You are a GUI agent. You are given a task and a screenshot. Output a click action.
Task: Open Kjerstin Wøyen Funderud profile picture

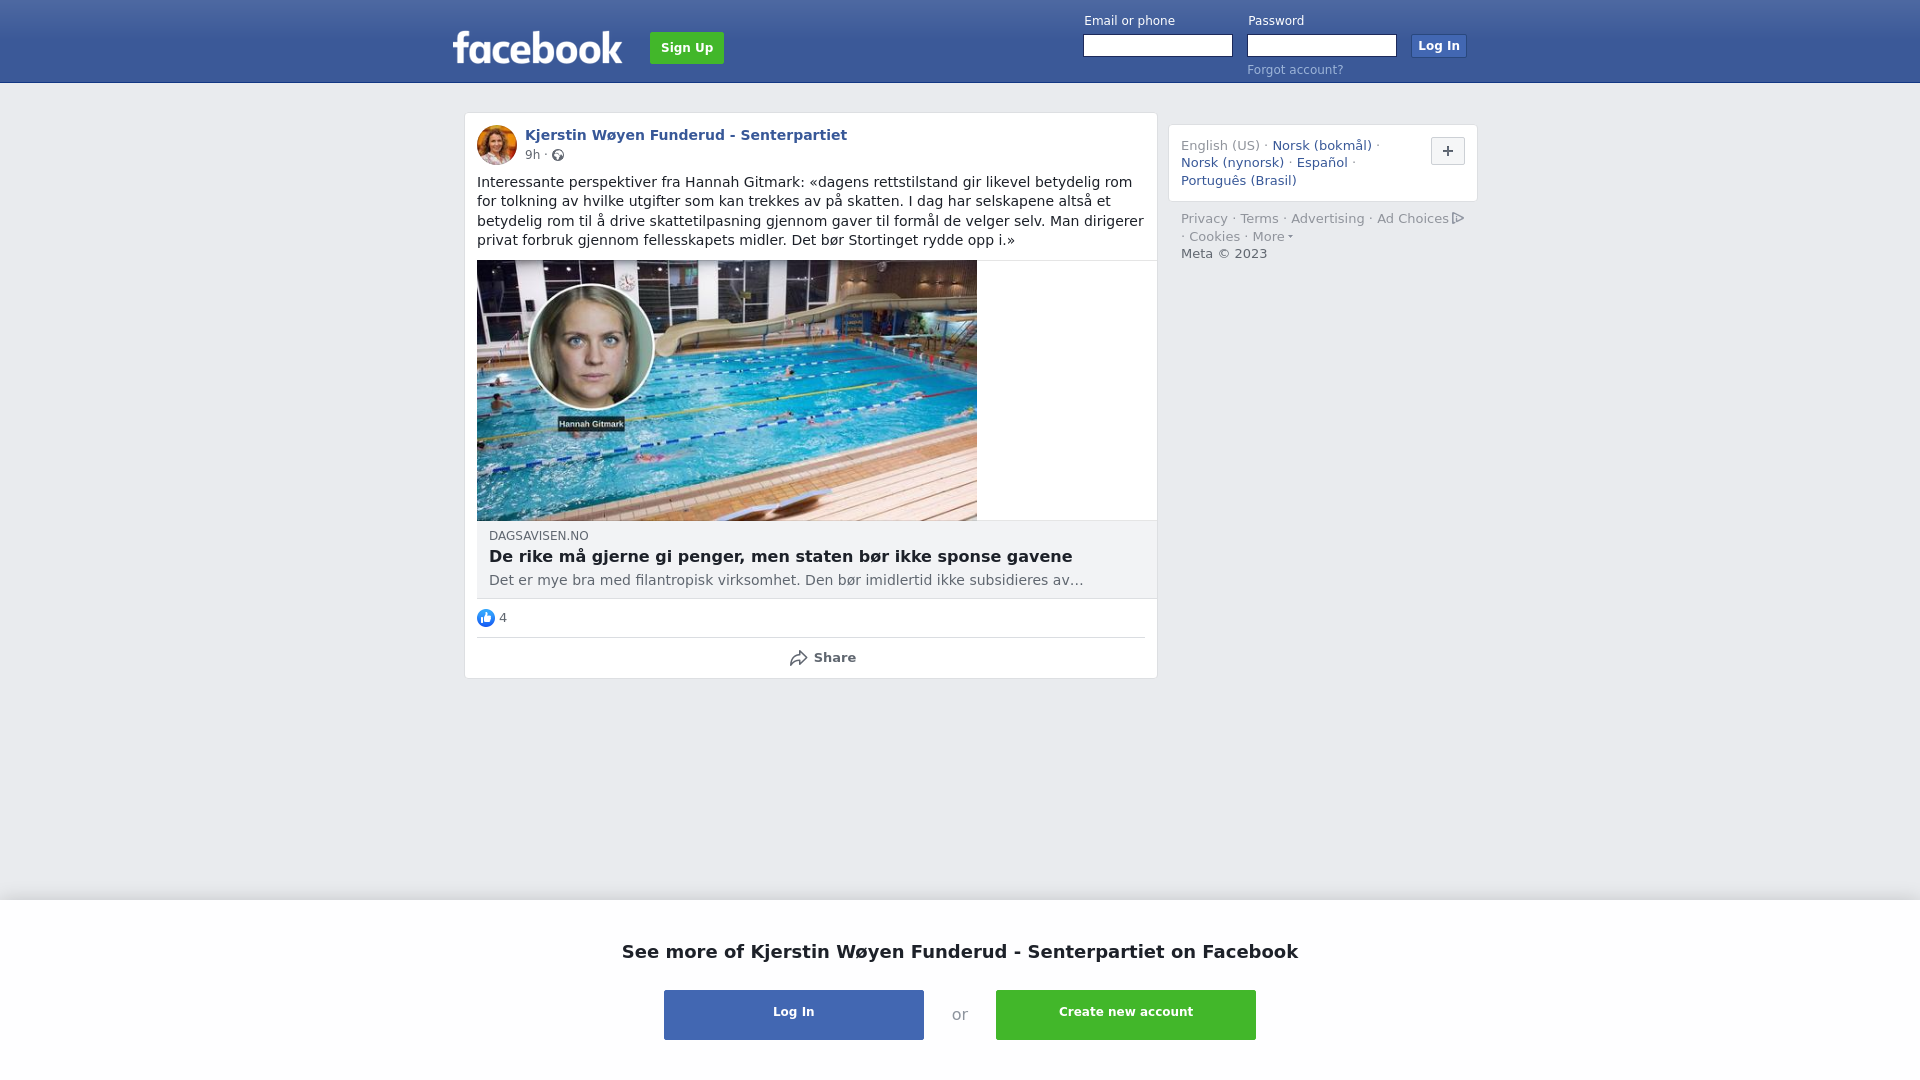pyautogui.click(x=497, y=145)
